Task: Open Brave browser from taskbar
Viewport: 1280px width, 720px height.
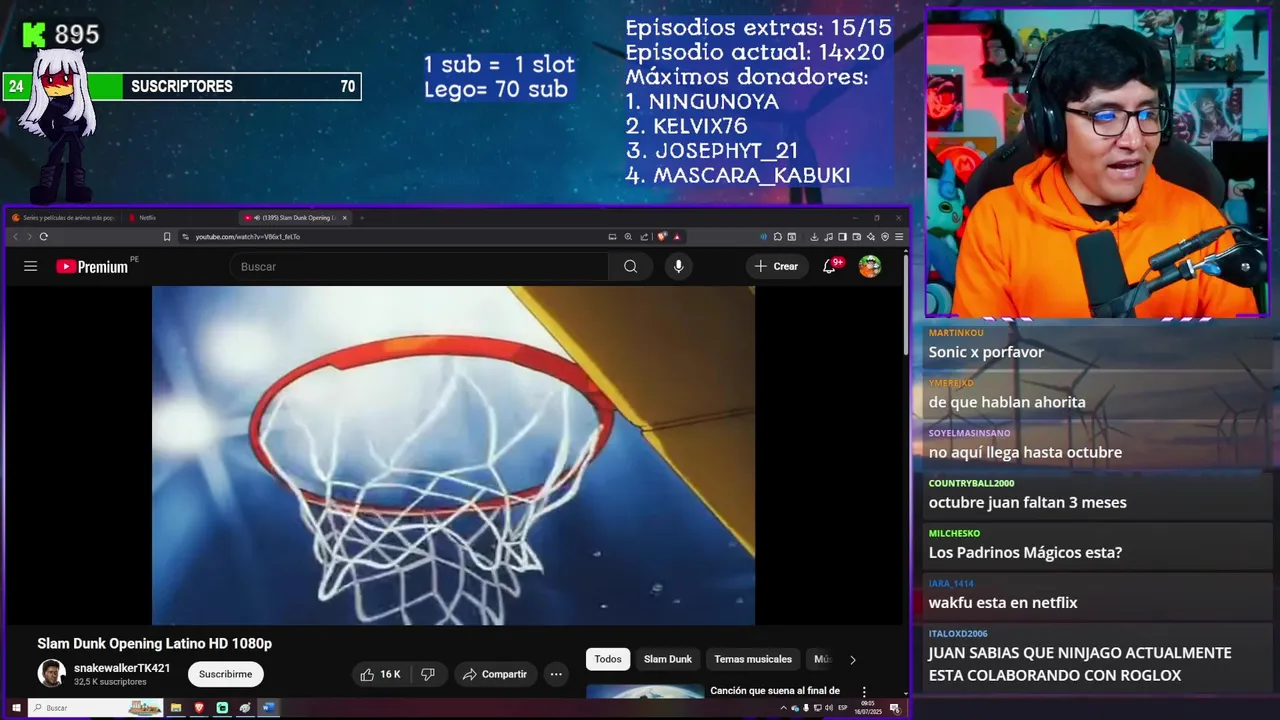Action: (x=199, y=708)
